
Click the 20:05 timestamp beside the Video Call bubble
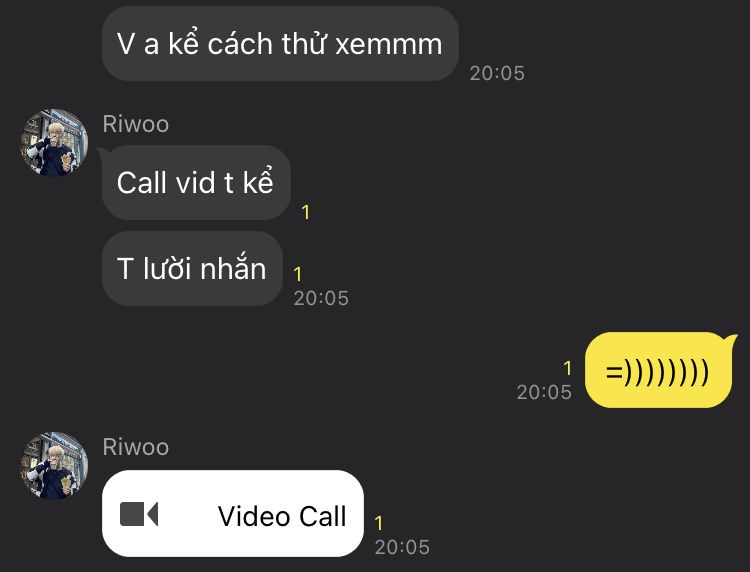coord(402,547)
